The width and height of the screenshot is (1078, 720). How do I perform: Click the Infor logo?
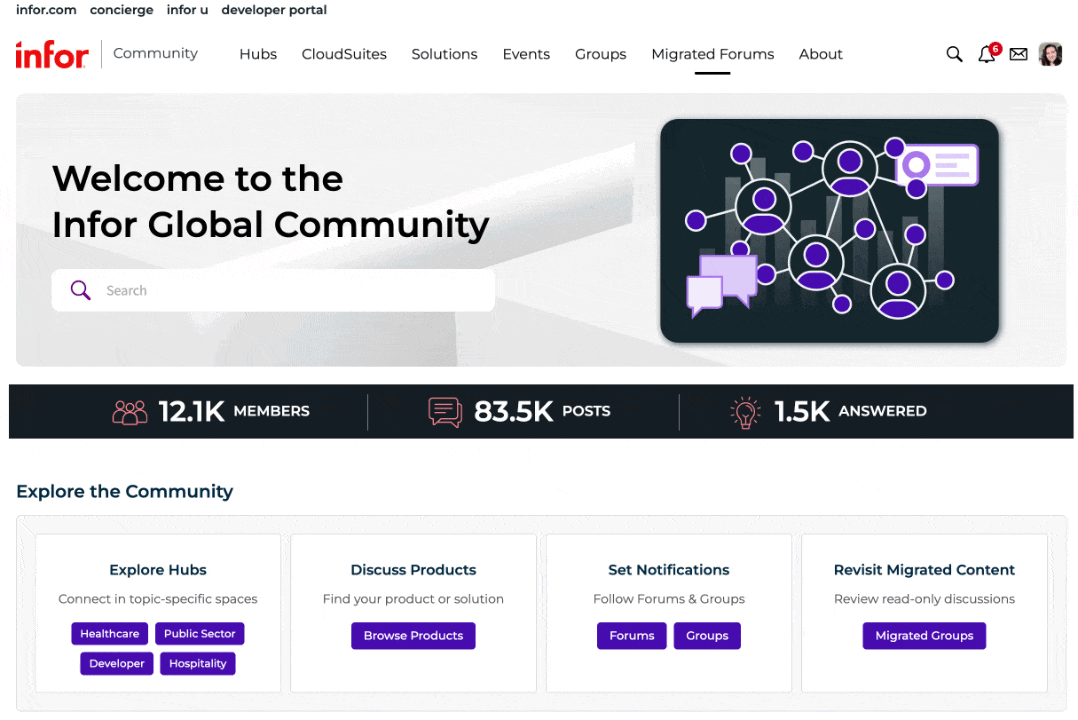[51, 55]
